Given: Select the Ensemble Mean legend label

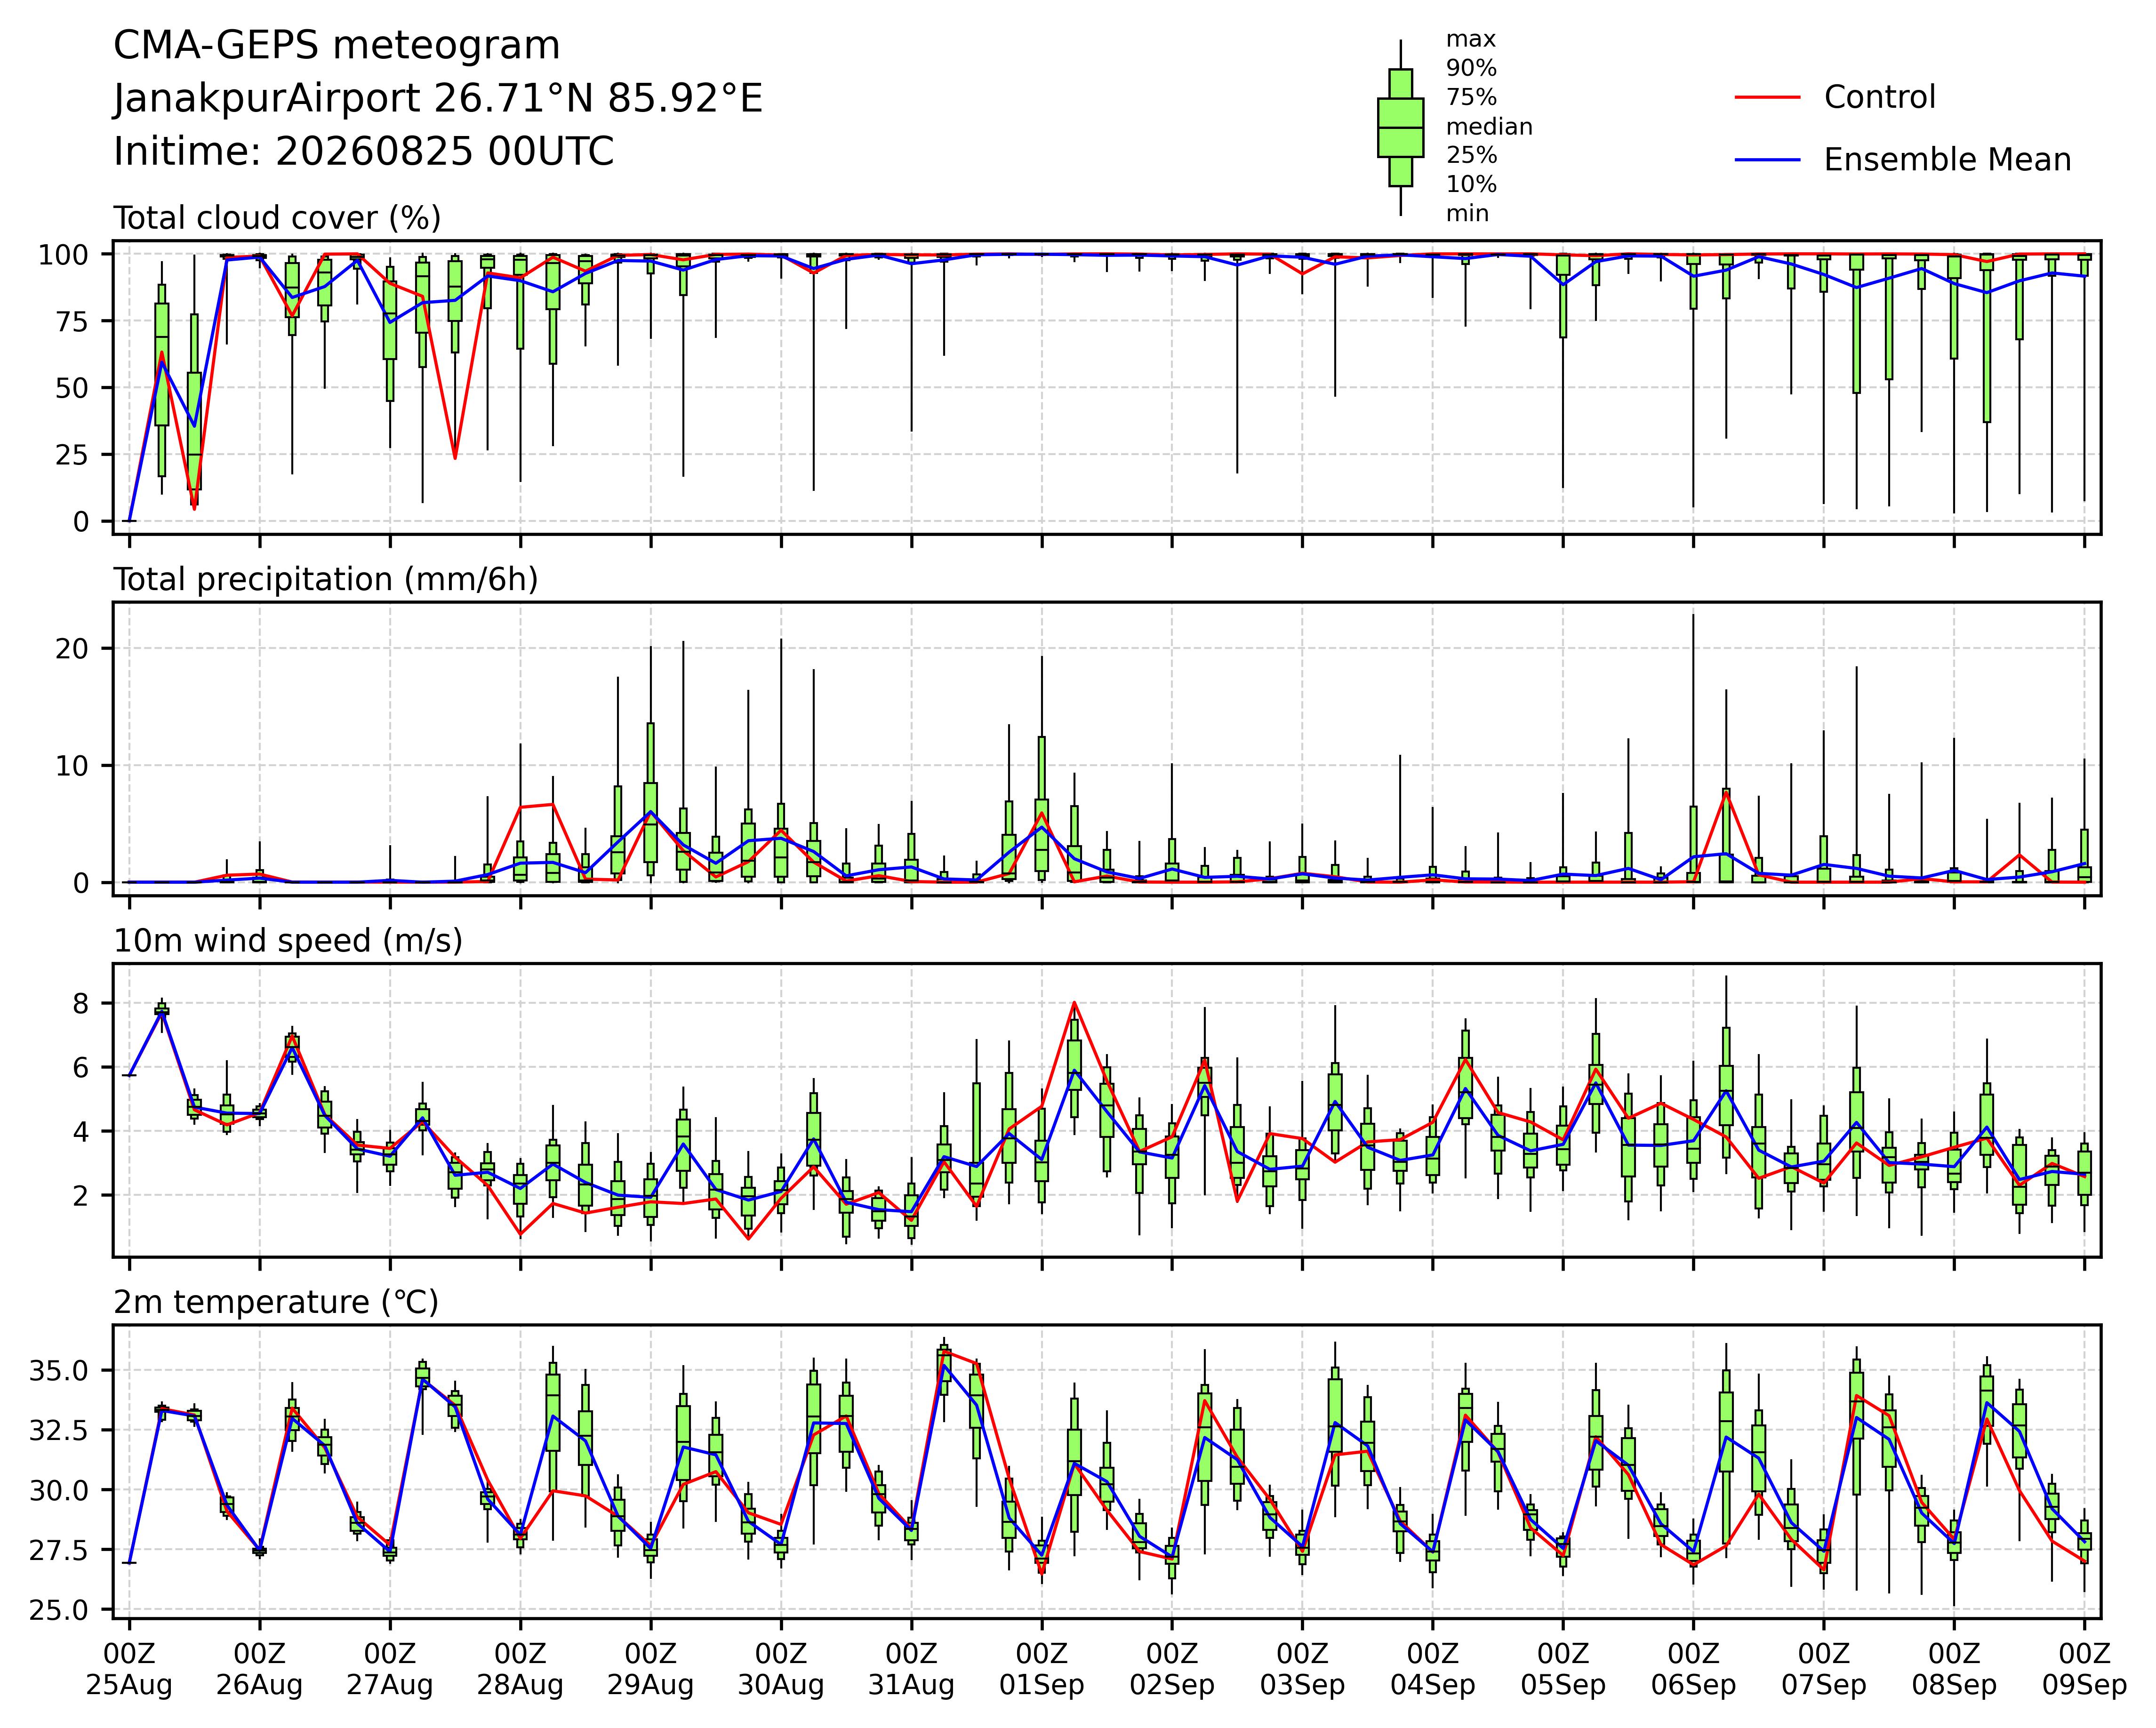Looking at the screenshot, I should tap(1947, 160).
